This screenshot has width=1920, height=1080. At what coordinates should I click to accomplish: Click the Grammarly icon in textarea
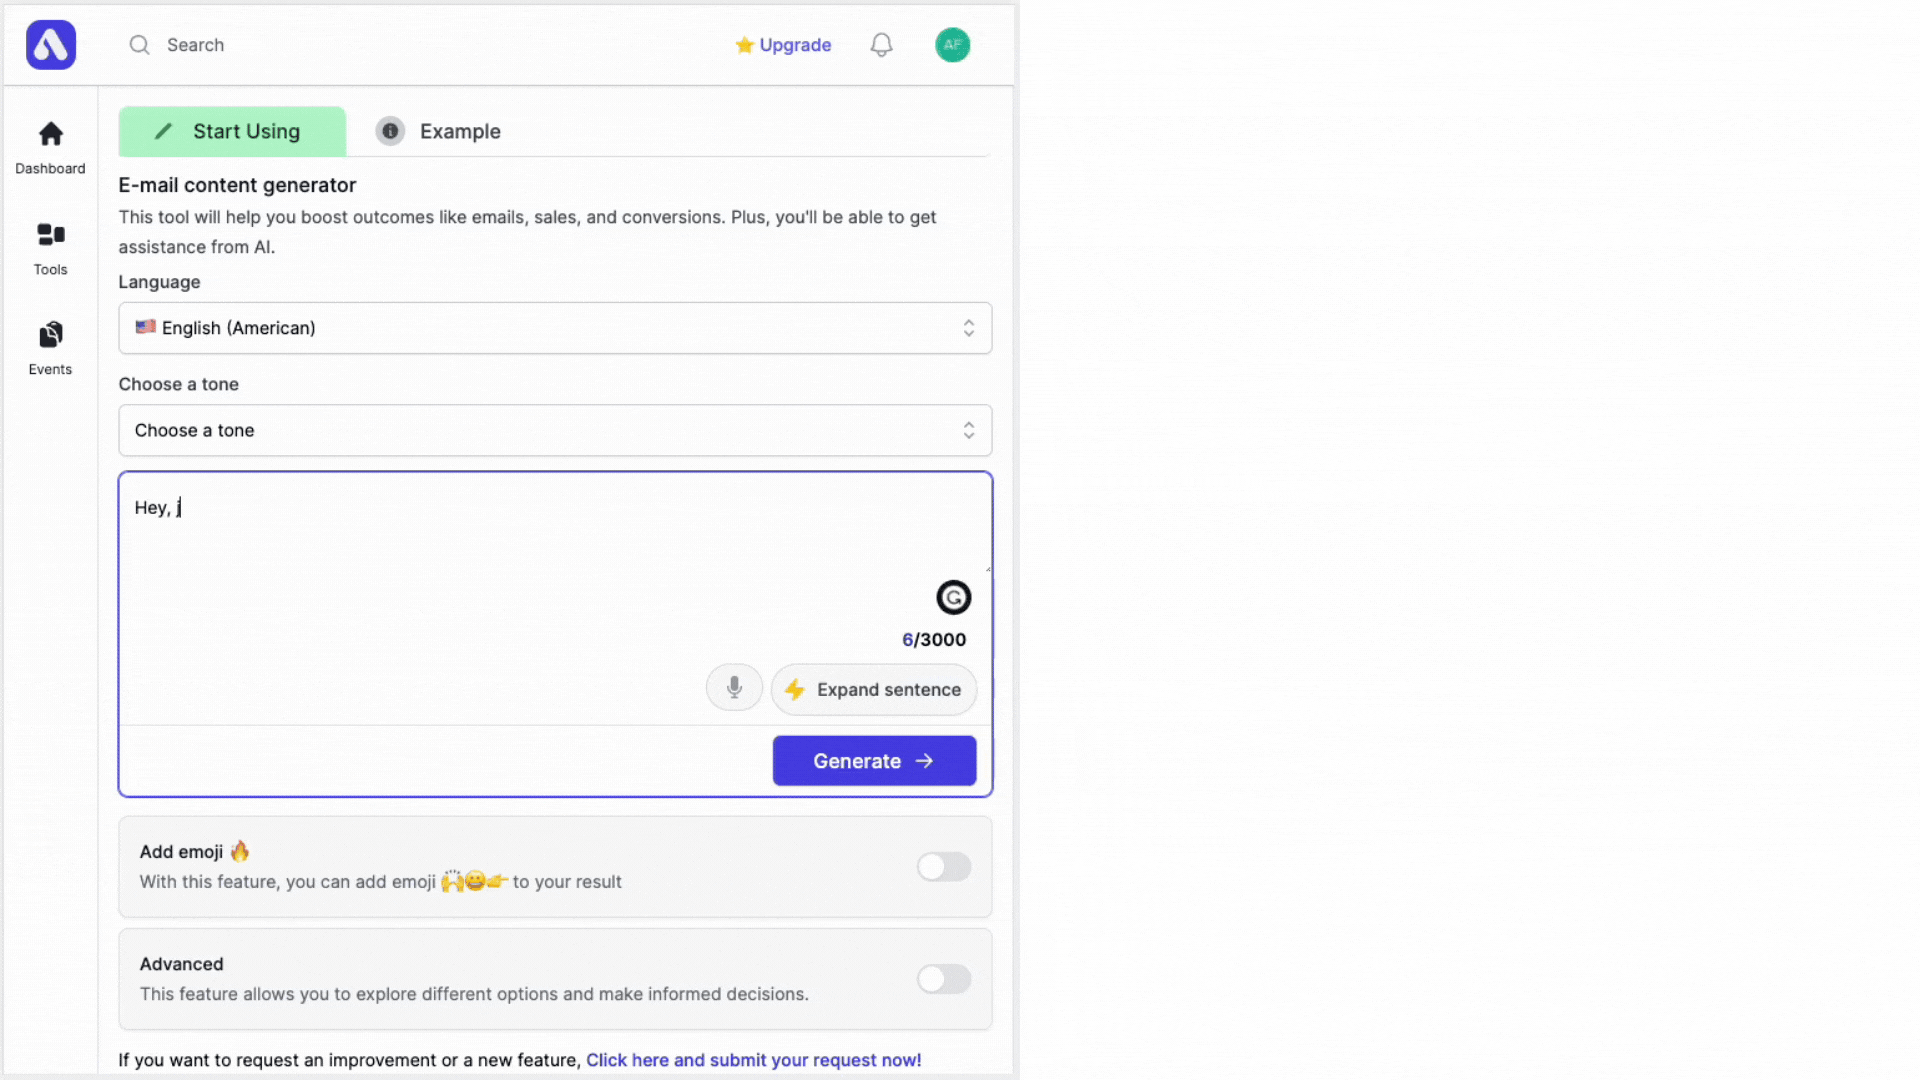953,597
